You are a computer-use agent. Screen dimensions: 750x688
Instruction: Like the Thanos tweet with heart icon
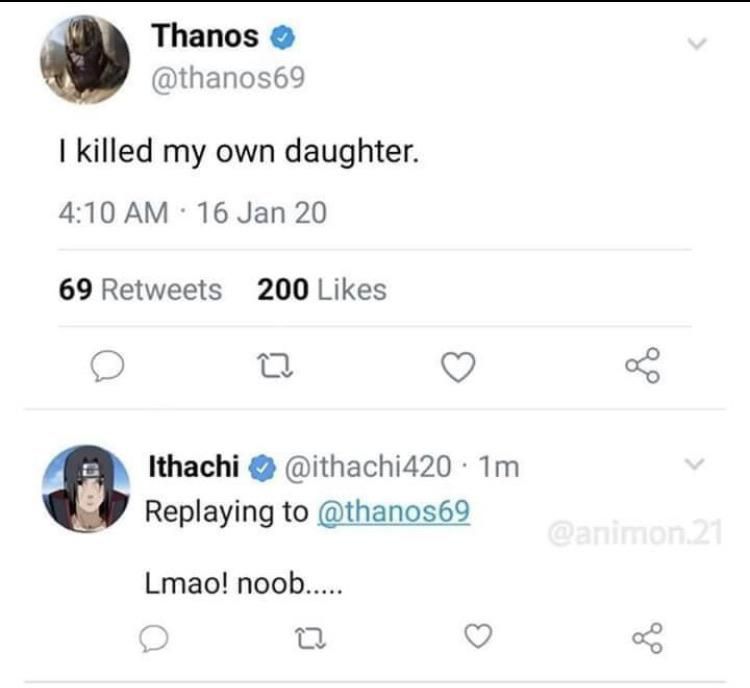pyautogui.click(x=457, y=369)
